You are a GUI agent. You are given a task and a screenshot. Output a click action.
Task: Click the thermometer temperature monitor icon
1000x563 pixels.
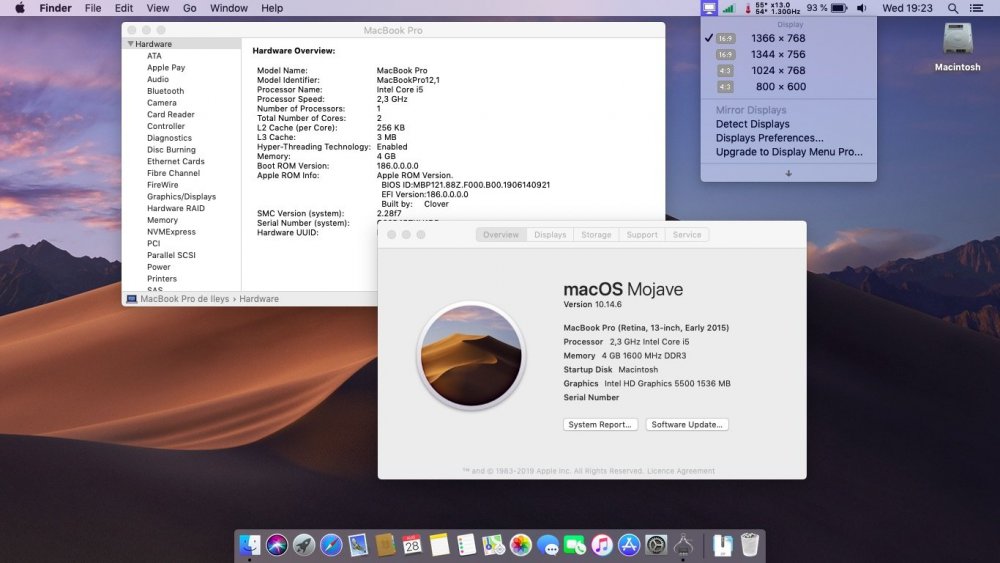(x=748, y=8)
